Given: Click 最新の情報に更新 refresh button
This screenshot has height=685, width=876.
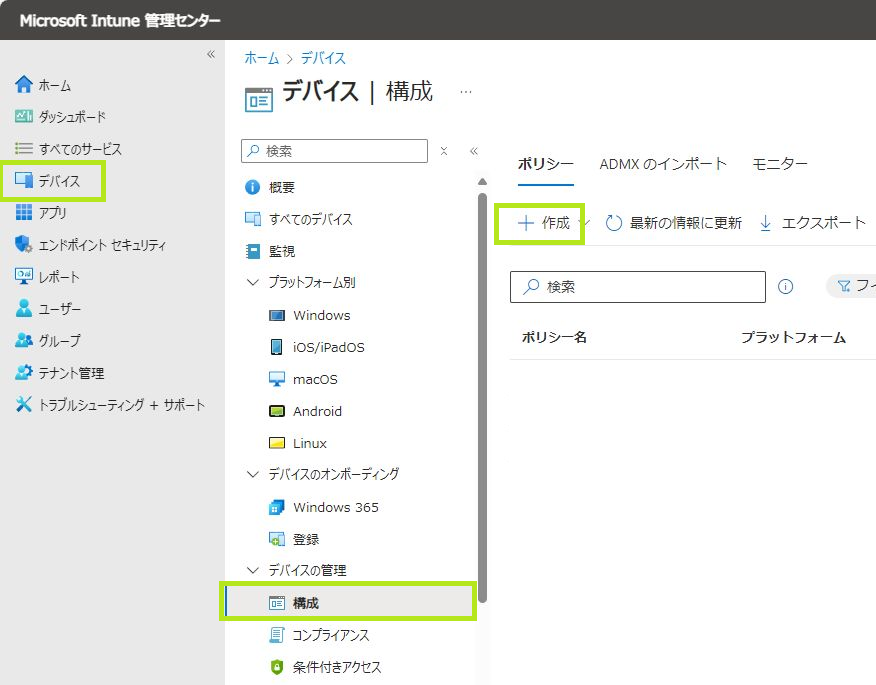Looking at the screenshot, I should click(674, 223).
